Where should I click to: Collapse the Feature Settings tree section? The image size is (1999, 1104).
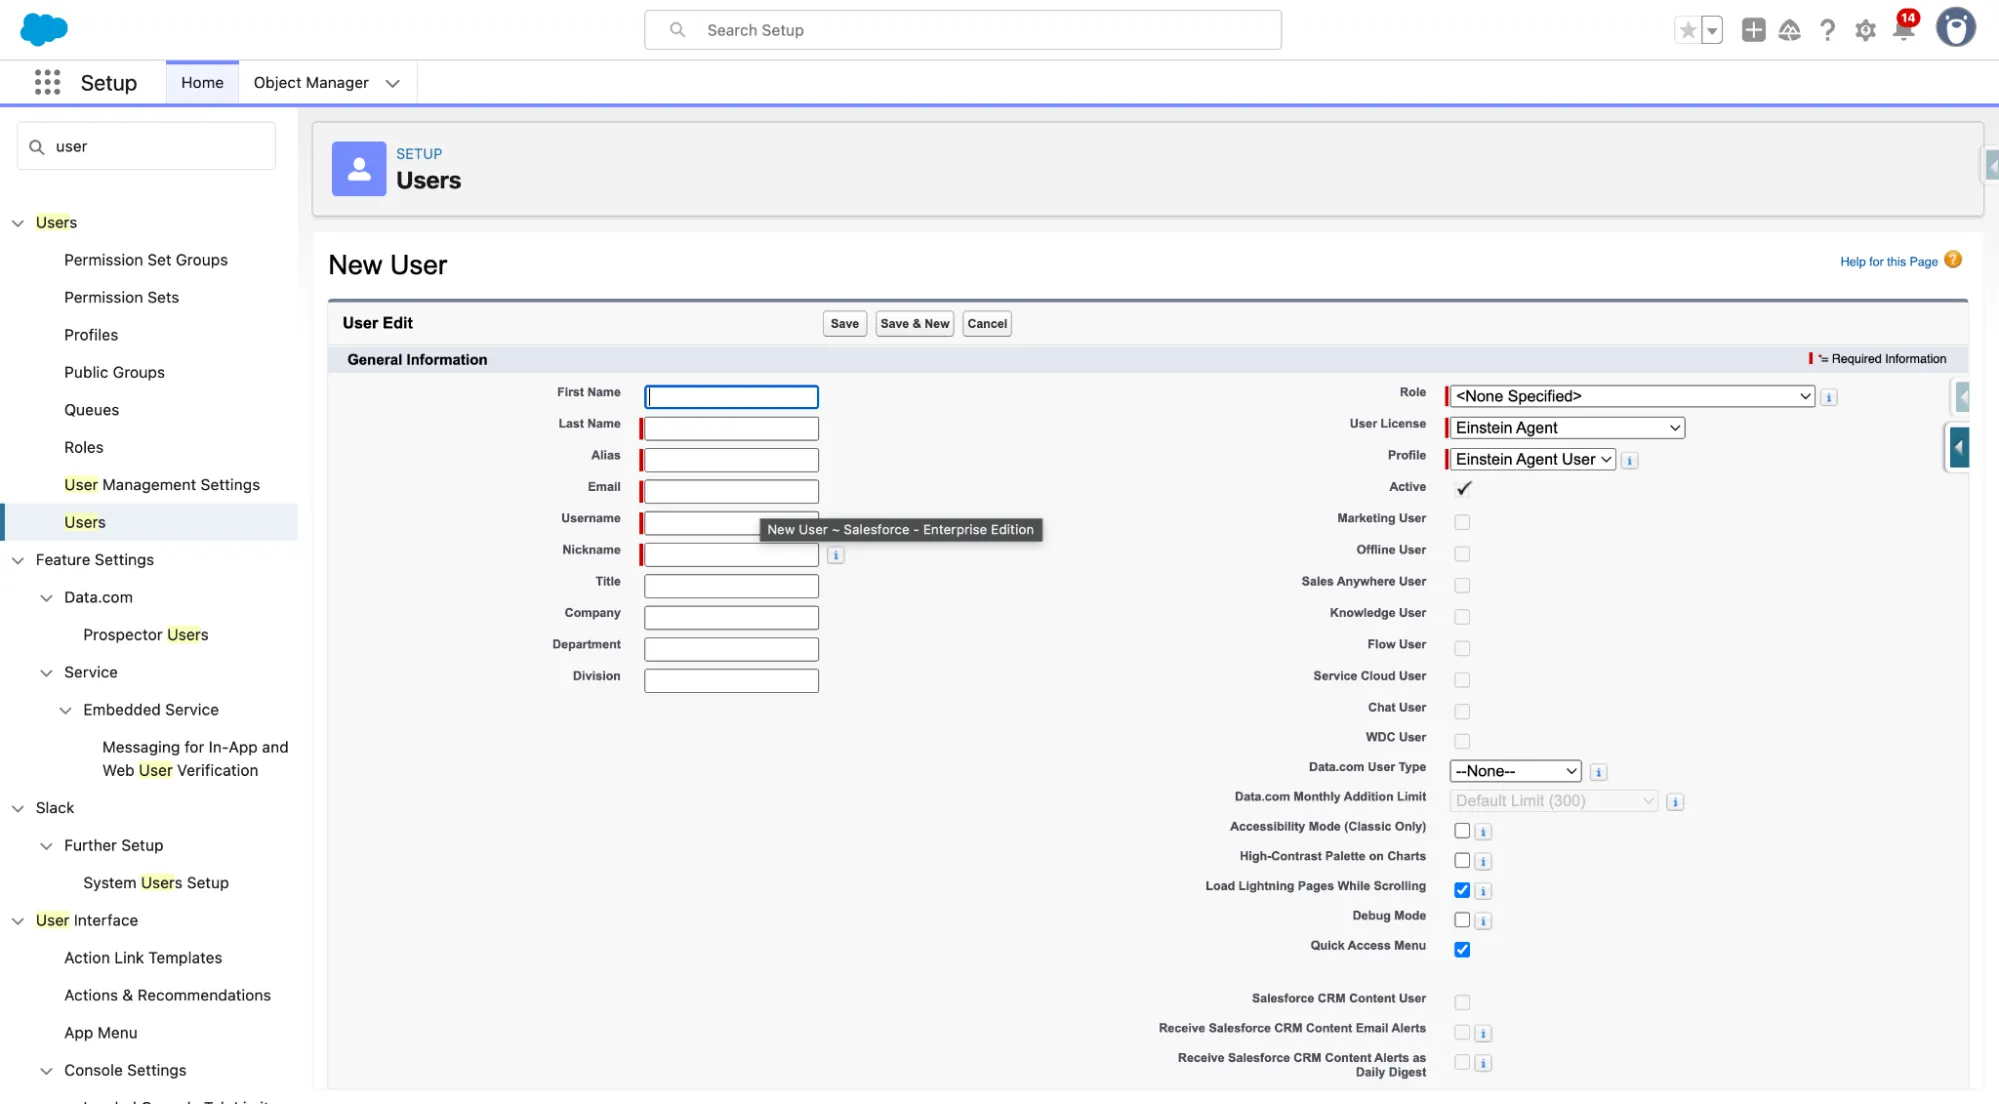pos(18,560)
